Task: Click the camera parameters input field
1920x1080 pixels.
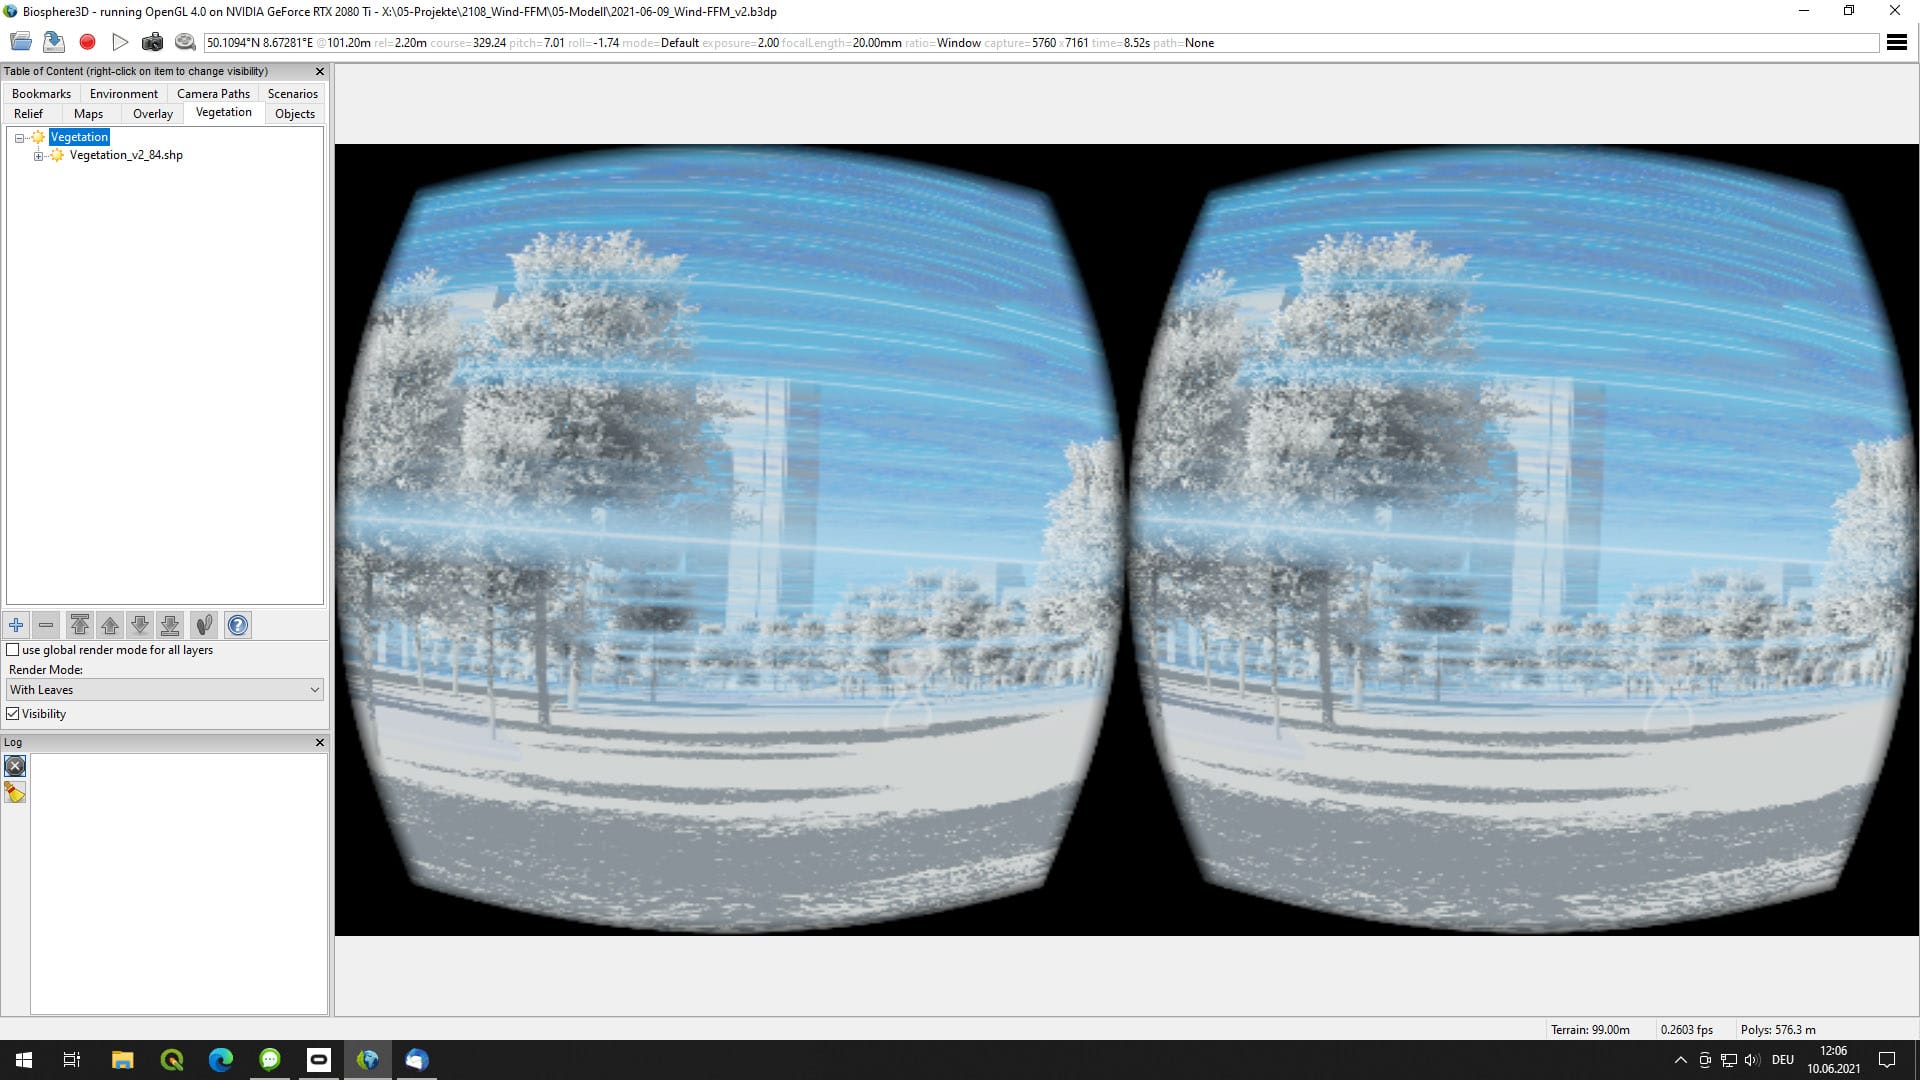Action: click(x=1041, y=43)
